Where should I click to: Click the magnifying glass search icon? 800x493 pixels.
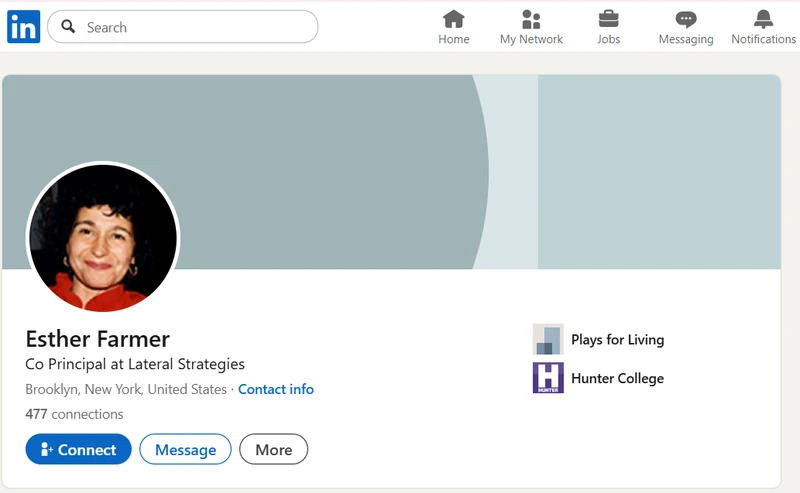68,27
